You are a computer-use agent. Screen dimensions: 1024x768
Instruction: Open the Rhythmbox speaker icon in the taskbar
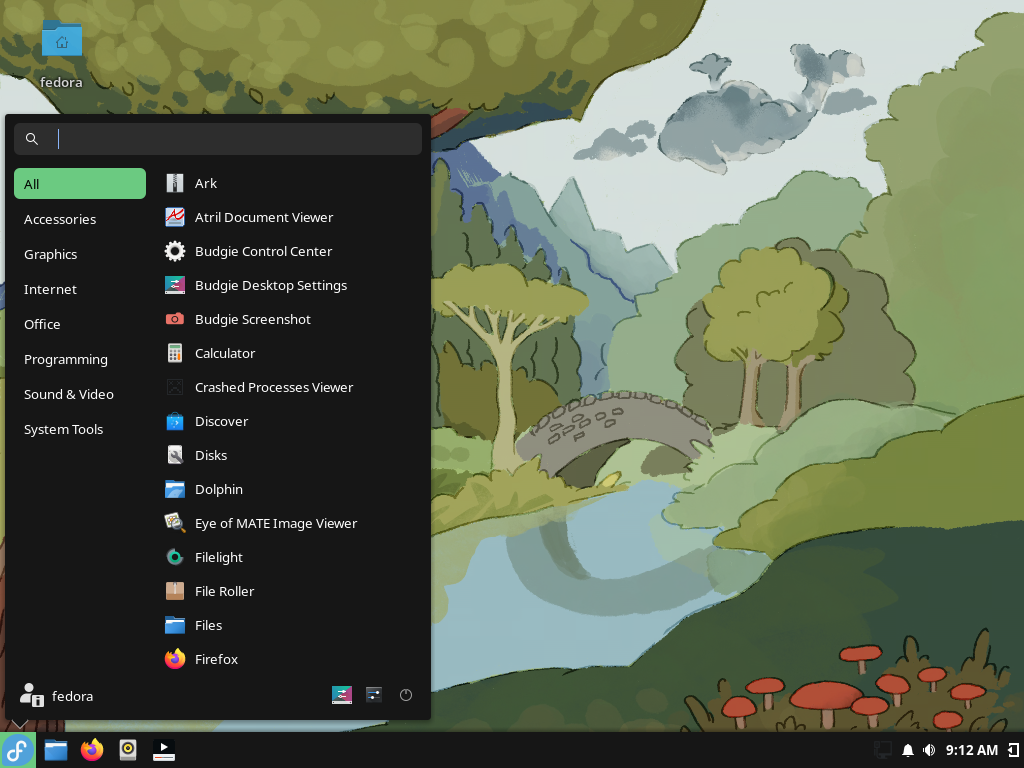(x=128, y=750)
